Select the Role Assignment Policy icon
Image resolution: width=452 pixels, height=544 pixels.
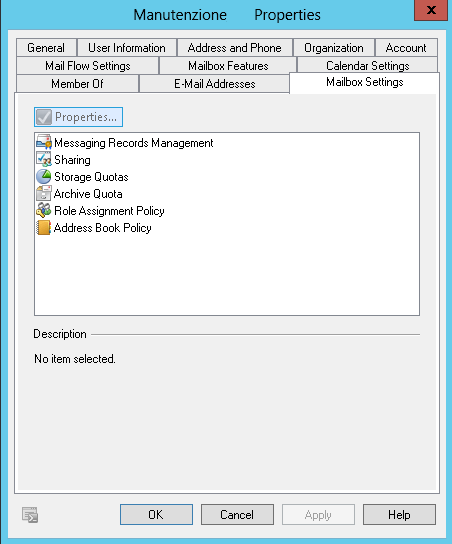[44, 211]
